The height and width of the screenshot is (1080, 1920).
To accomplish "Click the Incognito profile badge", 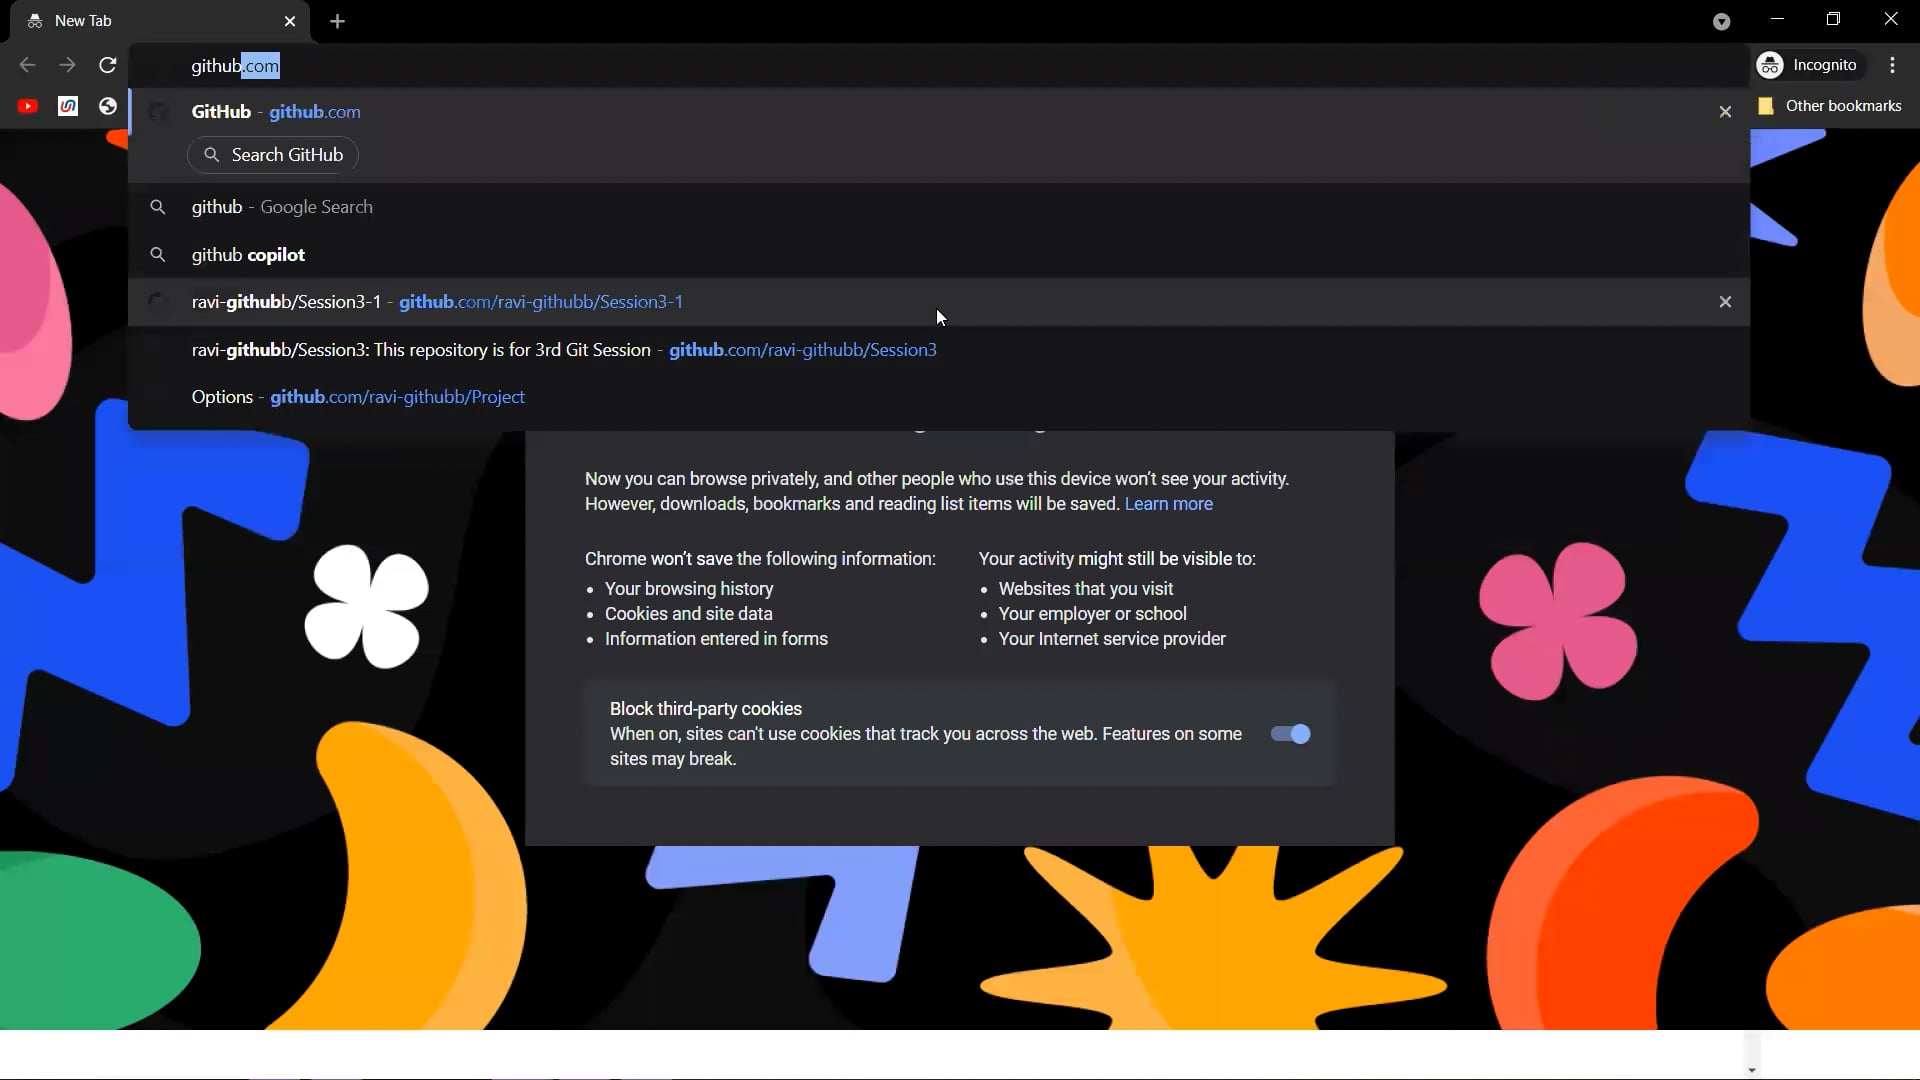I will pyautogui.click(x=1811, y=65).
